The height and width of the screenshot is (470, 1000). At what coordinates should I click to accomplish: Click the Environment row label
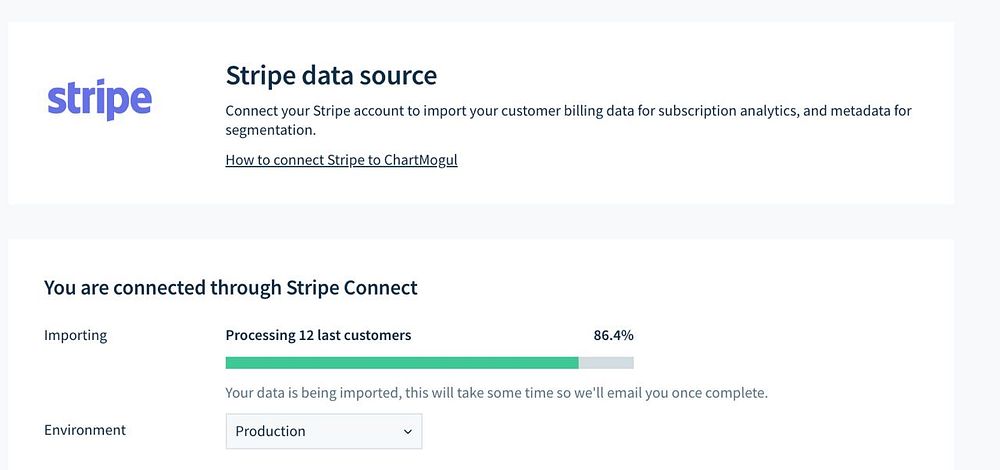click(x=85, y=430)
